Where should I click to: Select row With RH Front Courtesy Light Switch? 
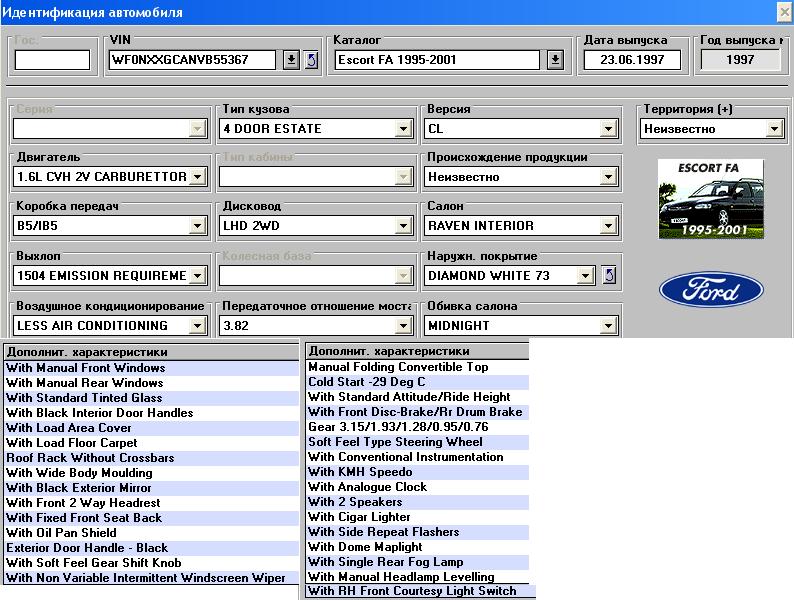click(421, 591)
